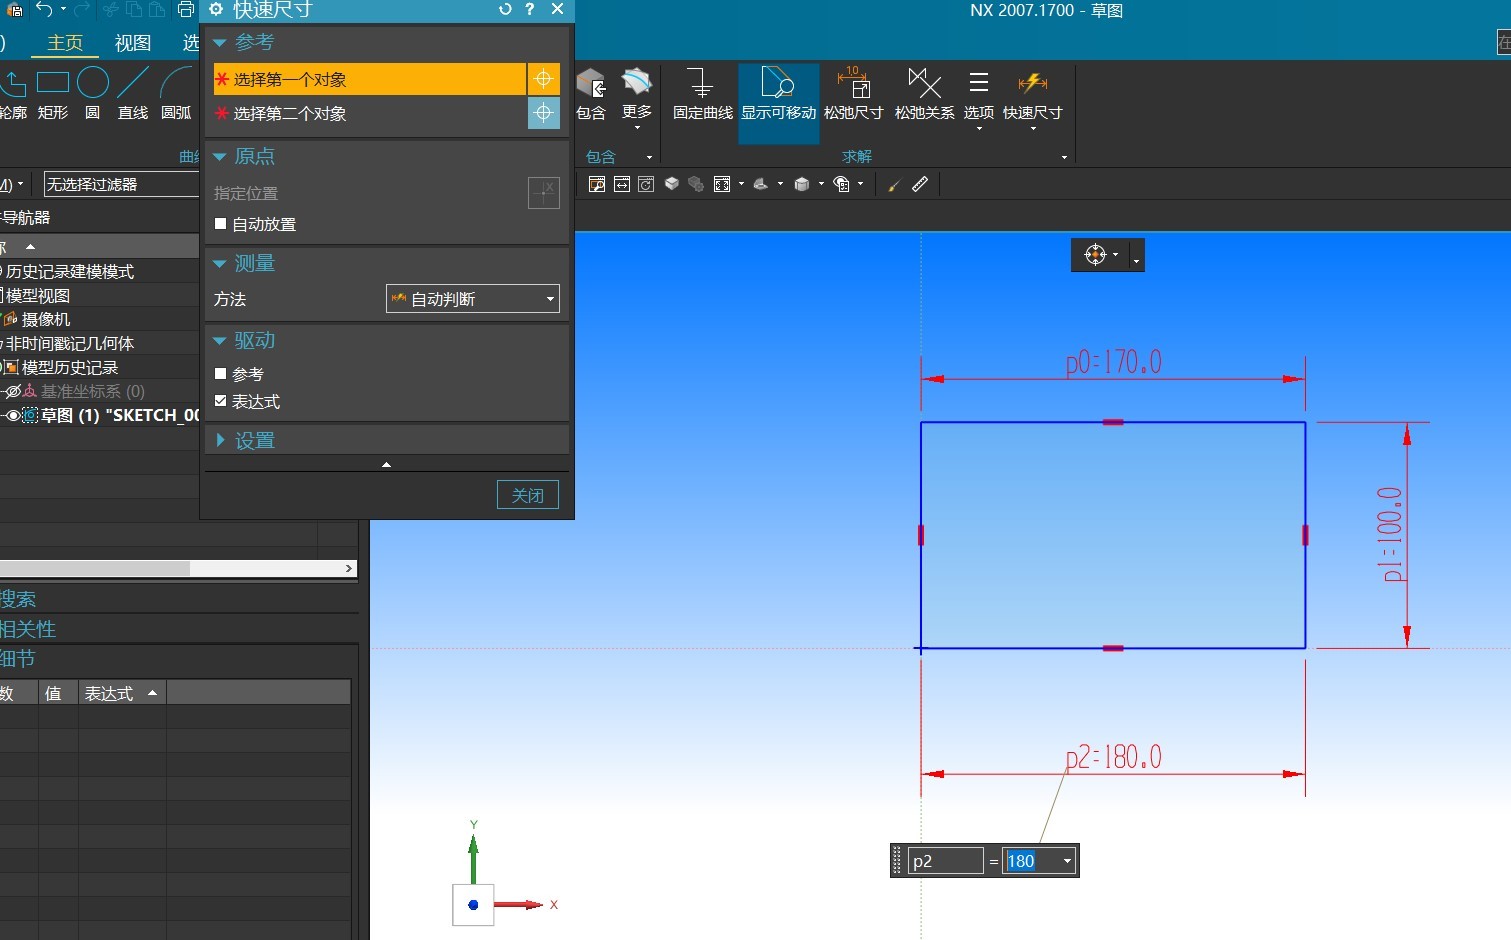Click the p2 dimension name input field
1511x940 pixels.
[x=945, y=861]
